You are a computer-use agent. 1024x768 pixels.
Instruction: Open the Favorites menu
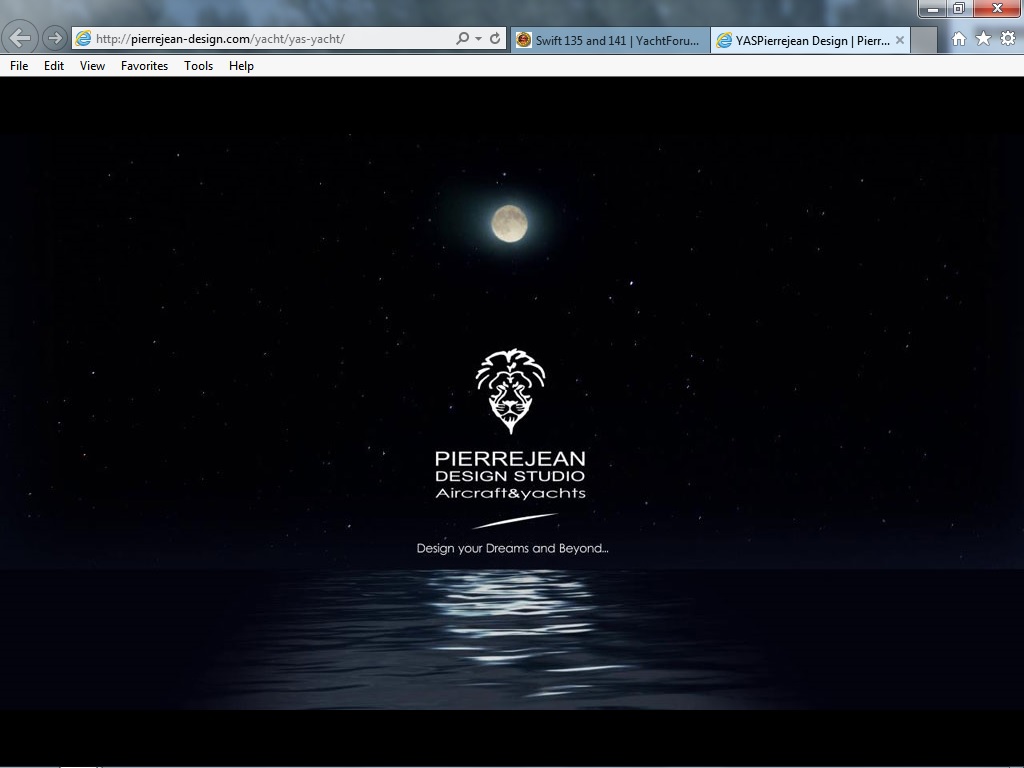[144, 66]
